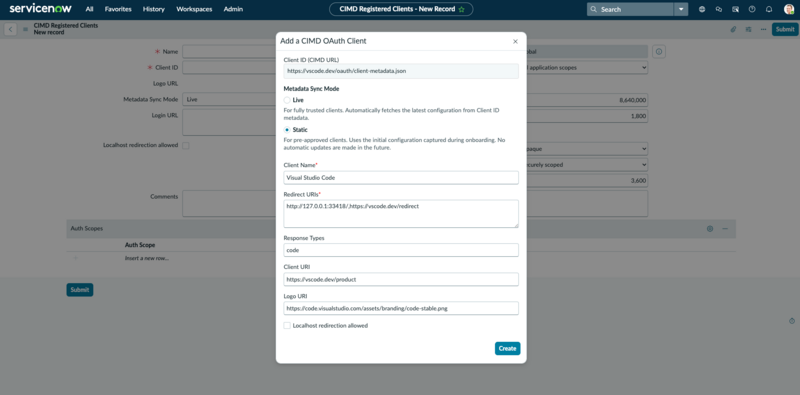Click the Auth Scopes section title
This screenshot has width=800, height=395.
point(87,229)
